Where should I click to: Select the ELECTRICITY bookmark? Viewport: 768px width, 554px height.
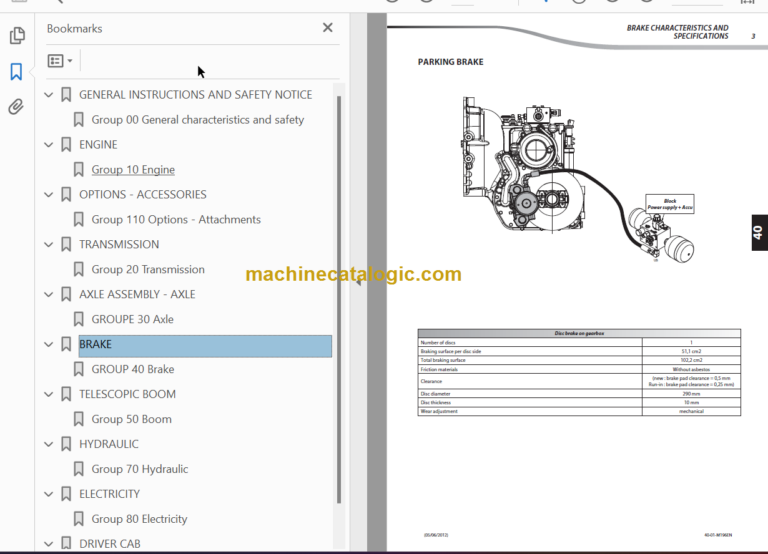click(x=109, y=494)
